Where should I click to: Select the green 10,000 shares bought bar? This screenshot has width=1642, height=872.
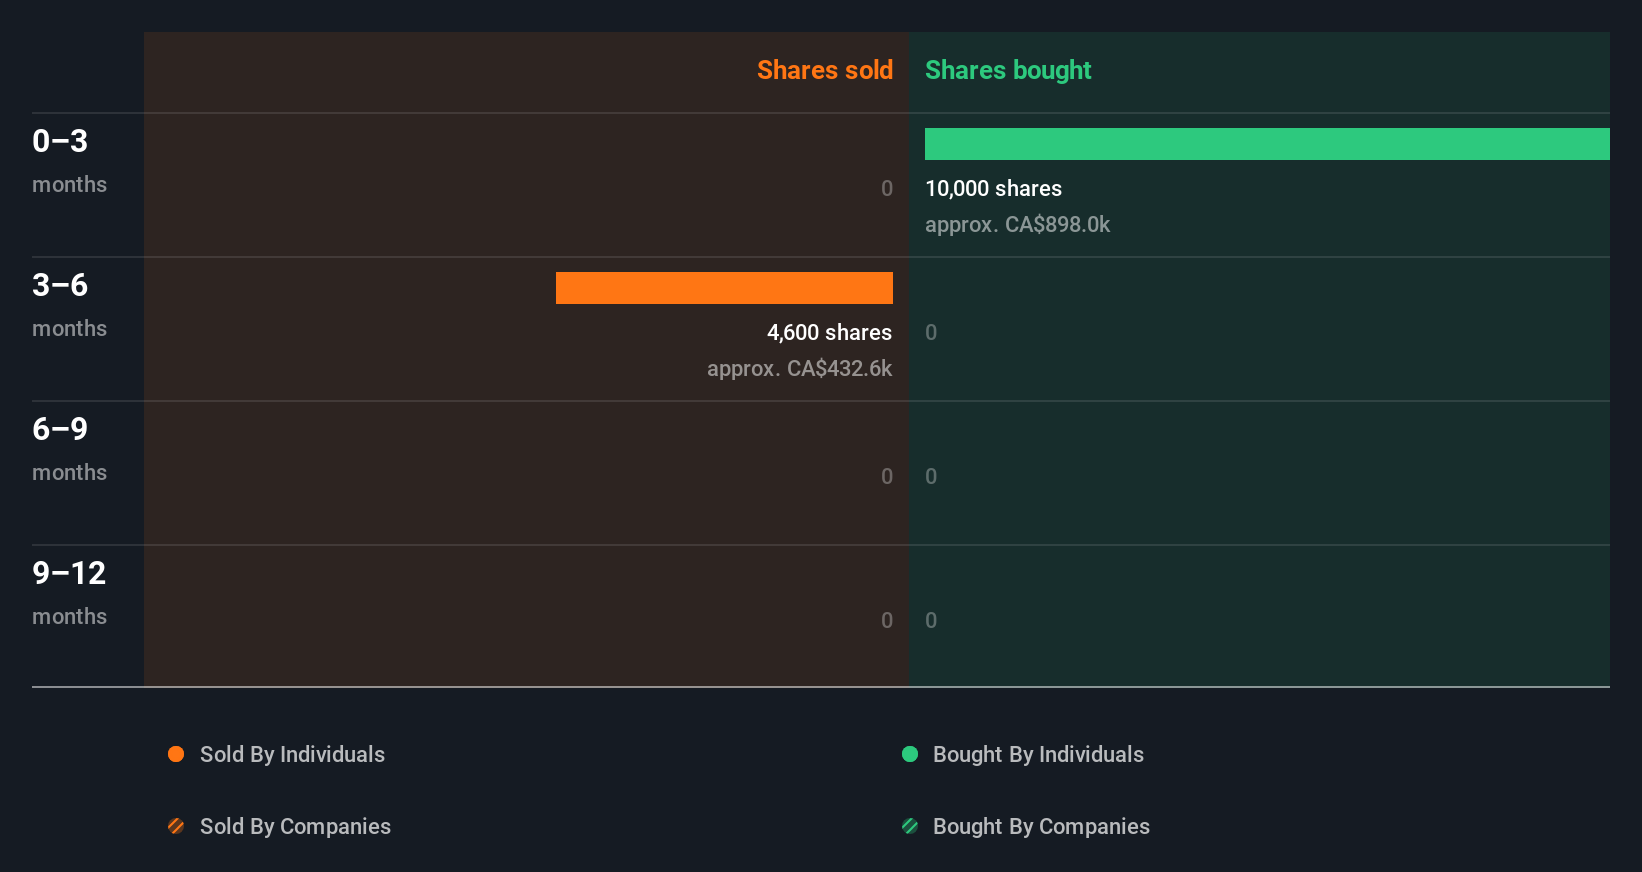coord(1267,144)
